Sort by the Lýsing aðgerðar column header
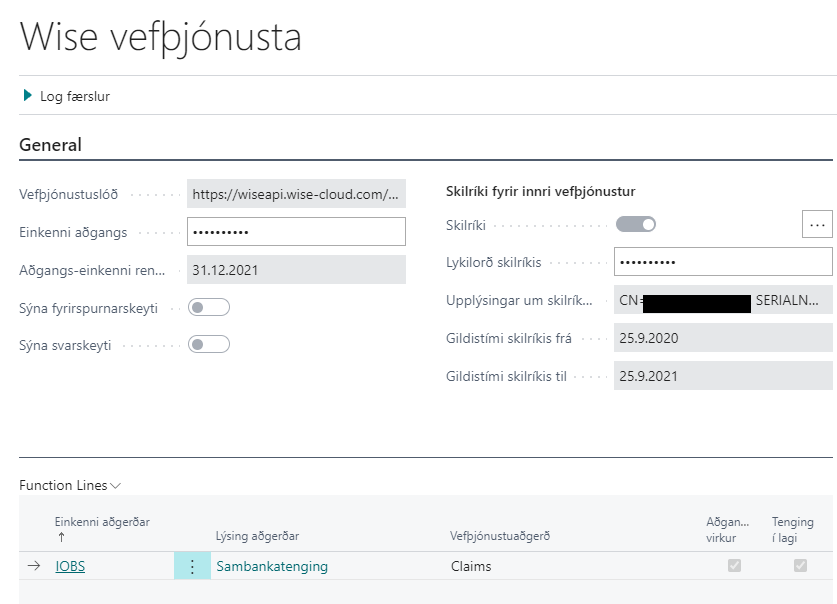 pyautogui.click(x=256, y=536)
